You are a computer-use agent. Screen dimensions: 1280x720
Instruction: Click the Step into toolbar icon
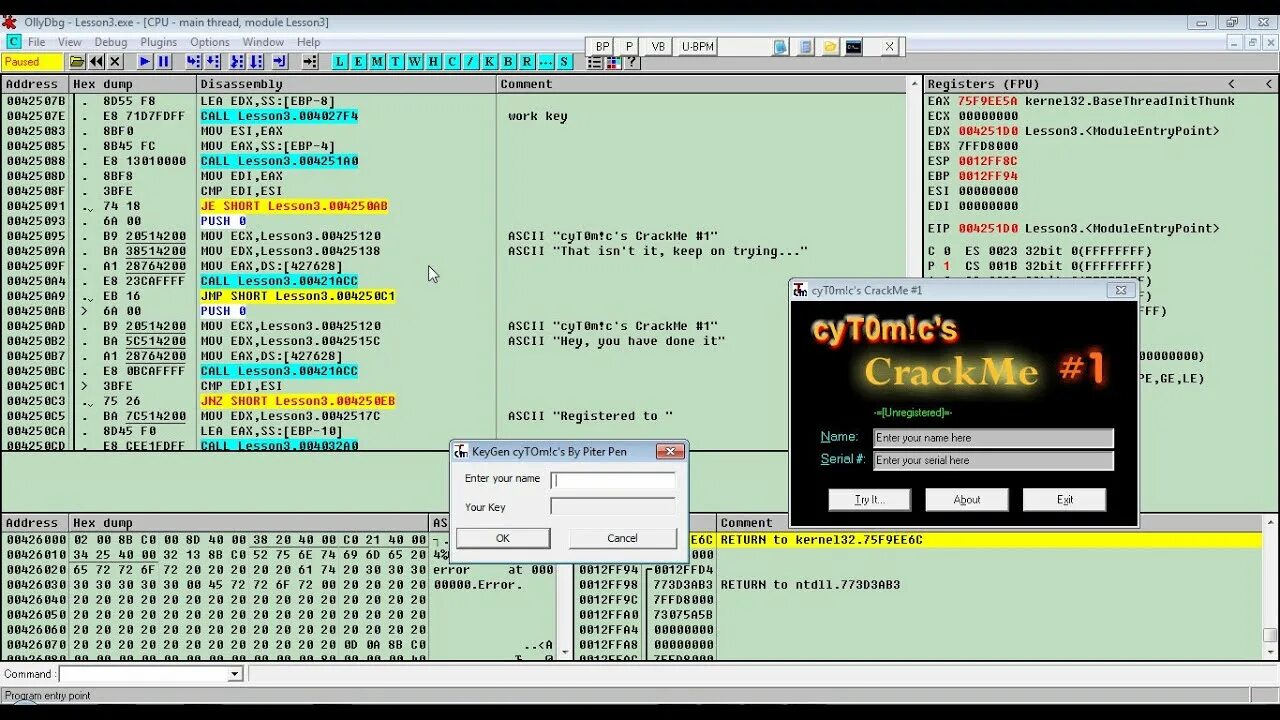[x=193, y=62]
